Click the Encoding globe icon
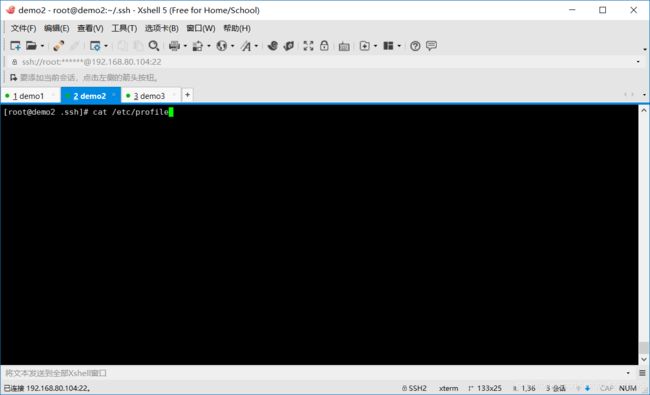The image size is (650, 395). pyautogui.click(x=222, y=46)
